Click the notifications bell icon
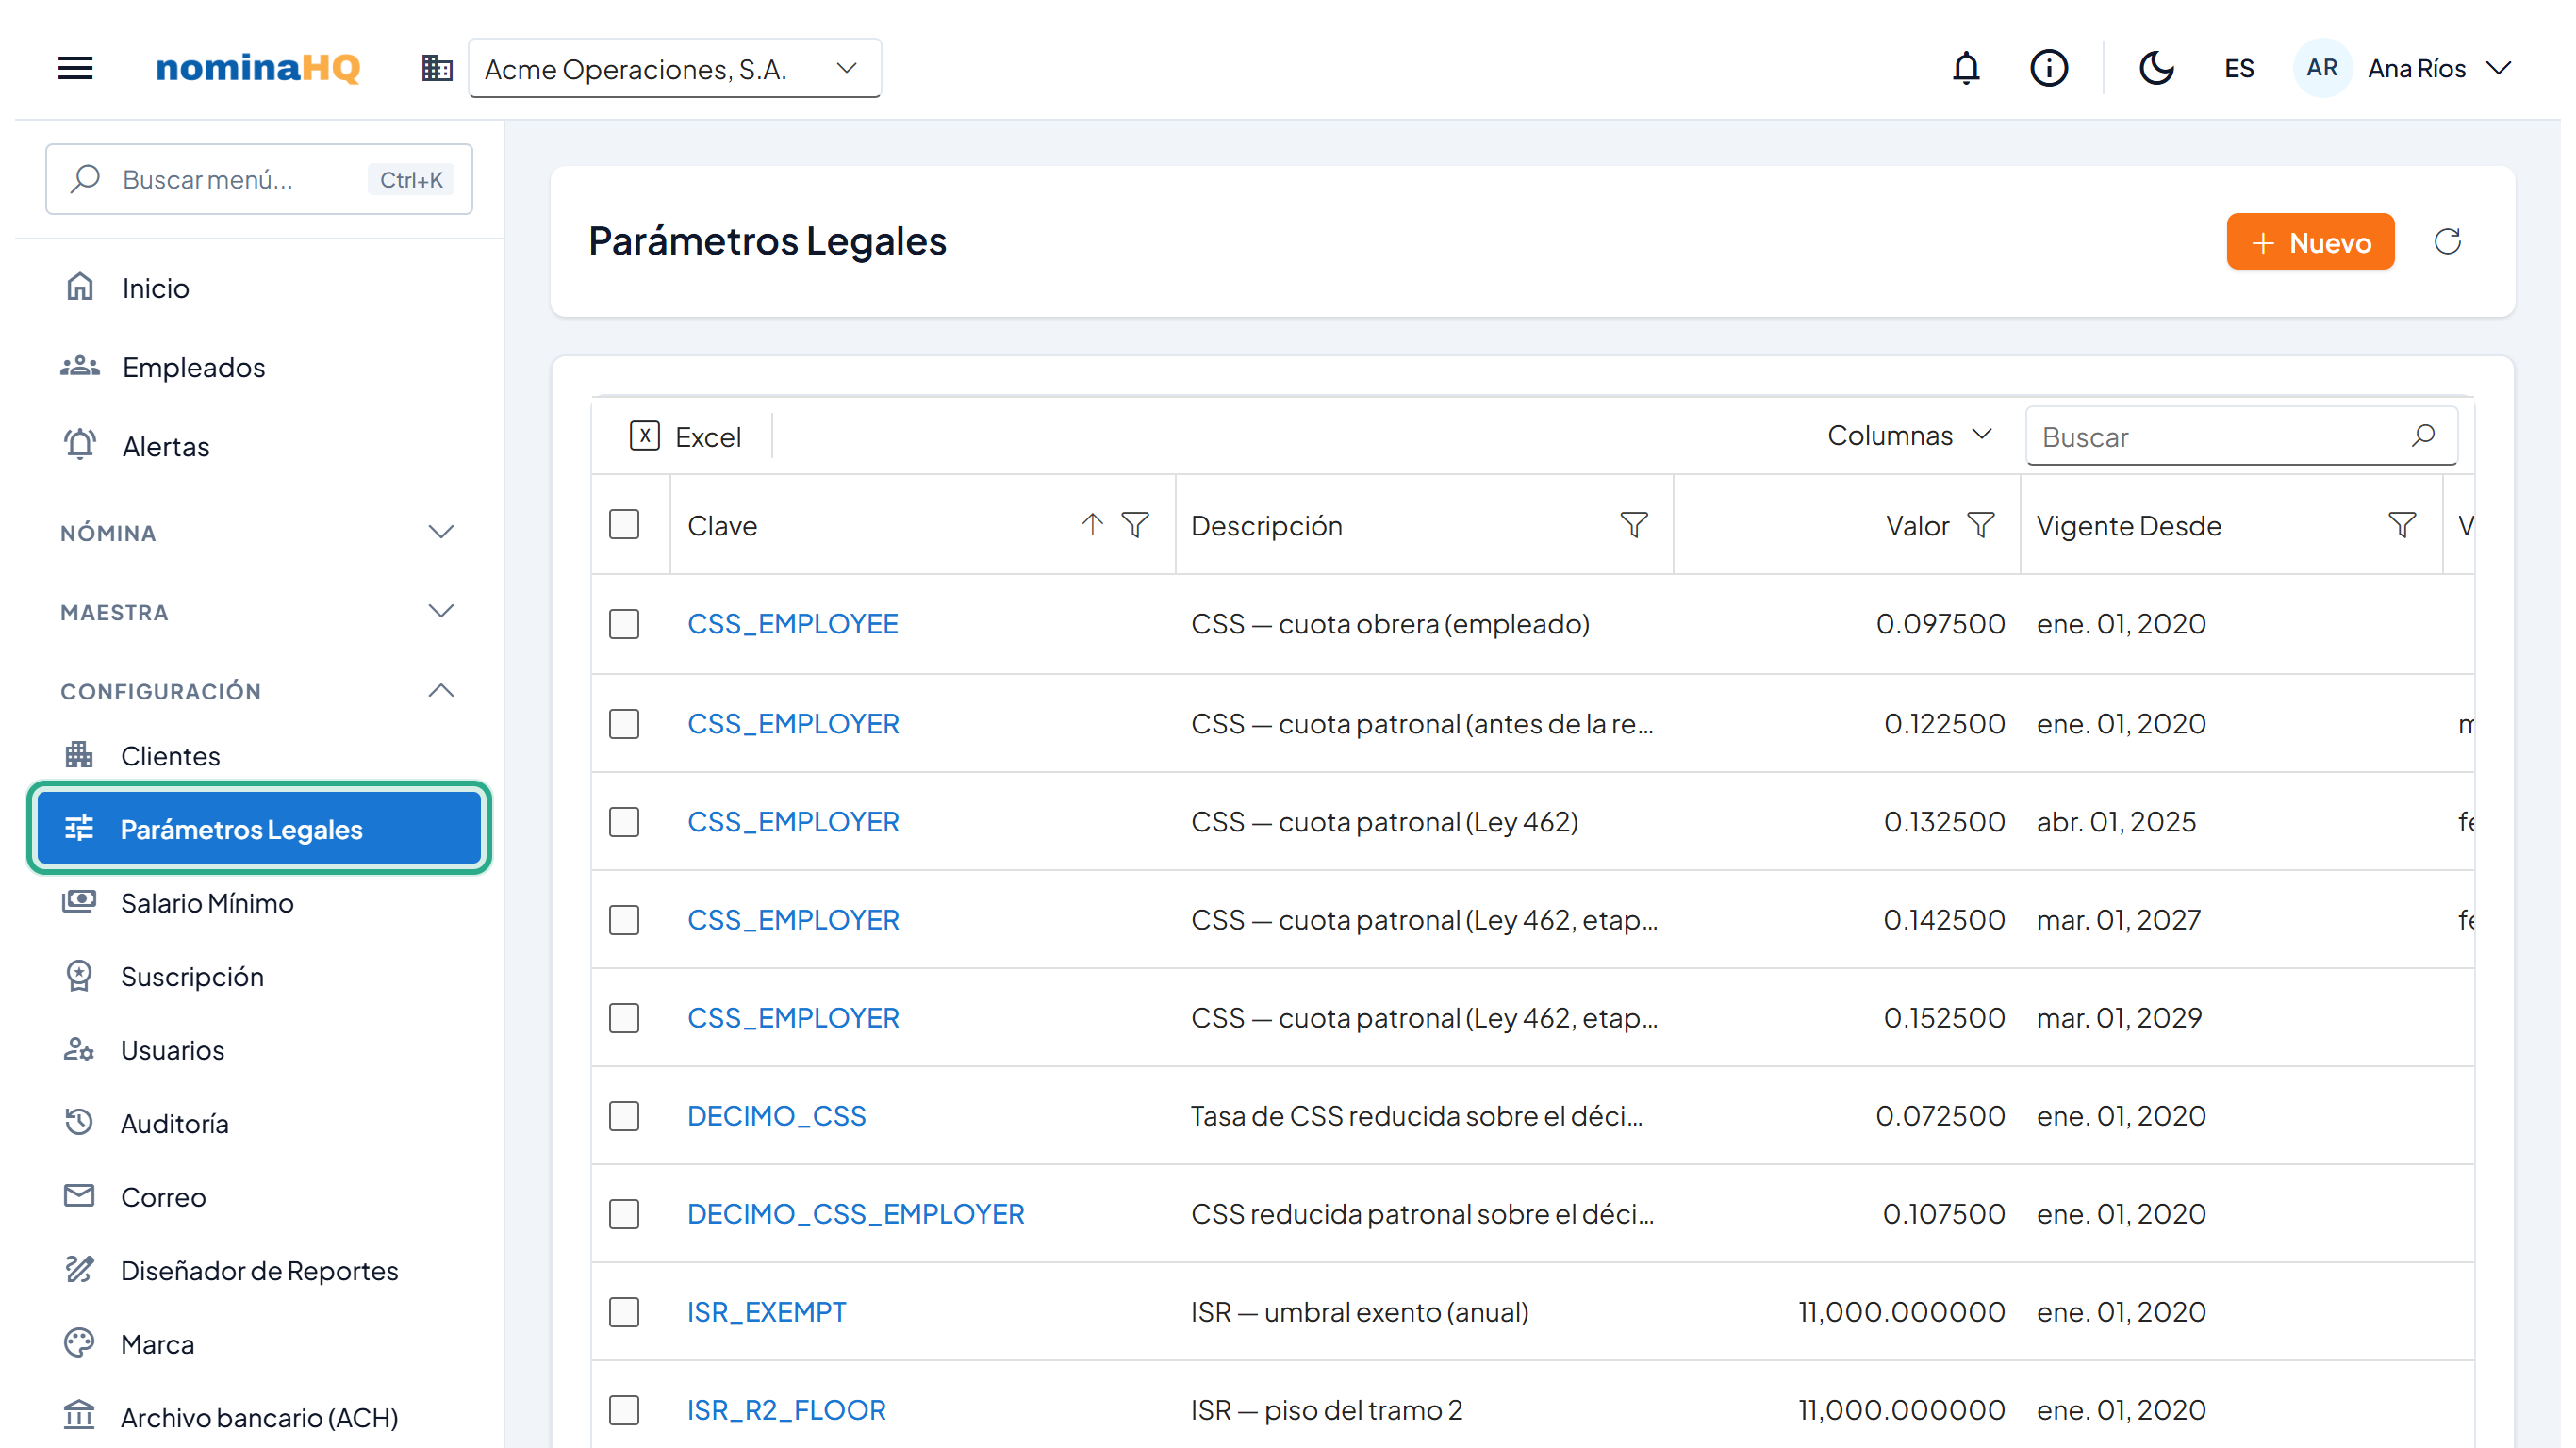 click(1966, 68)
